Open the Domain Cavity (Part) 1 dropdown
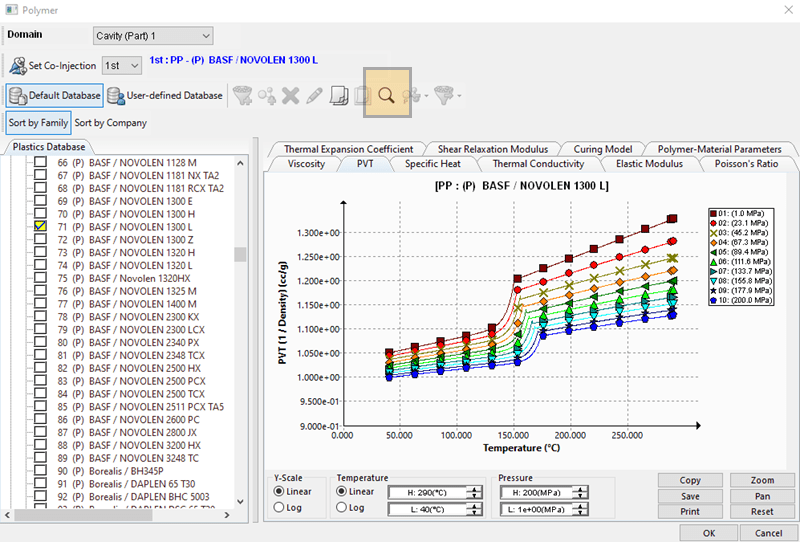The width and height of the screenshot is (800, 542). pyautogui.click(x=153, y=36)
